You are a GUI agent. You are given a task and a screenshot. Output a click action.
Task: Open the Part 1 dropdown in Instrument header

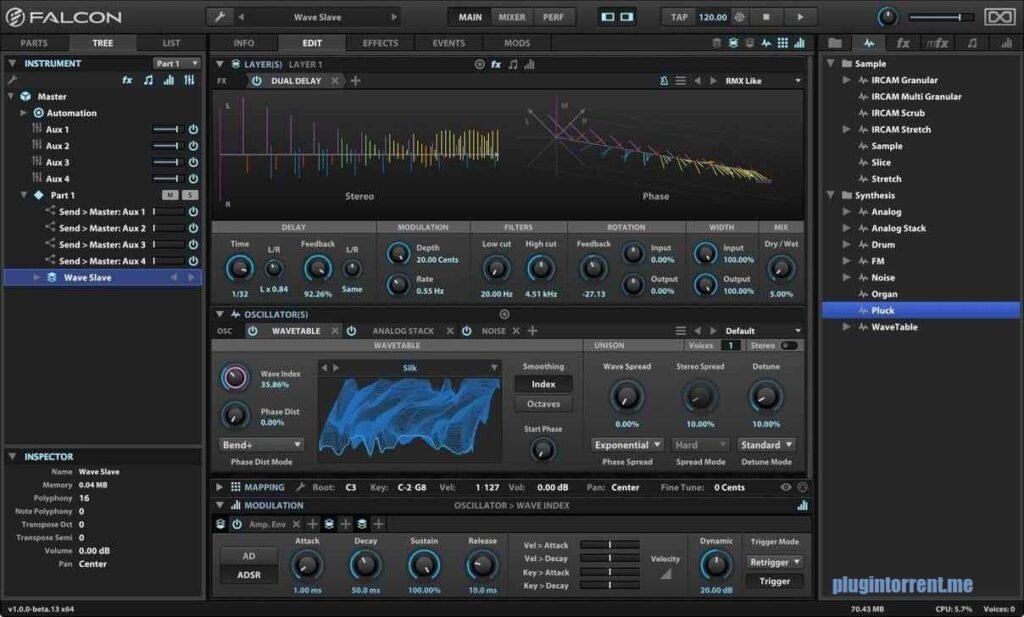click(176, 63)
